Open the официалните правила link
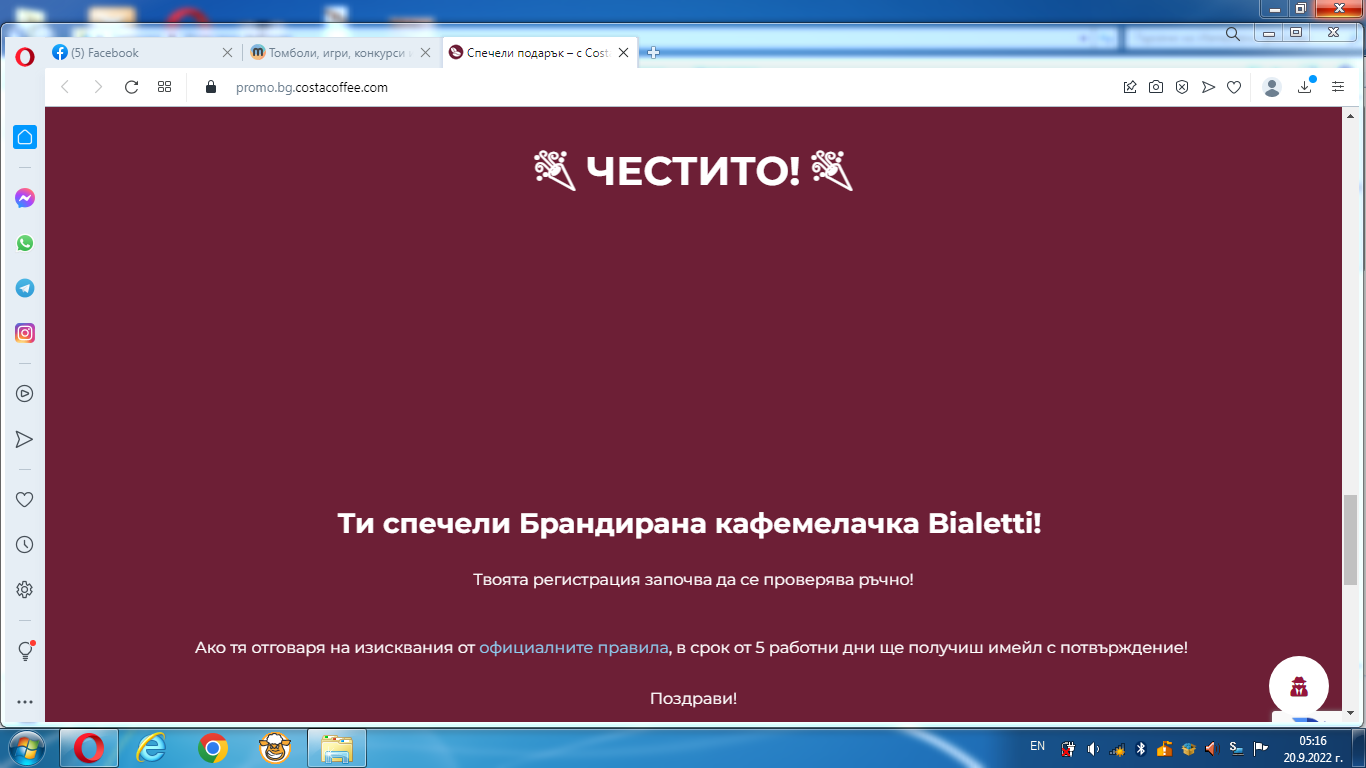This screenshot has width=1366, height=768. tap(573, 647)
